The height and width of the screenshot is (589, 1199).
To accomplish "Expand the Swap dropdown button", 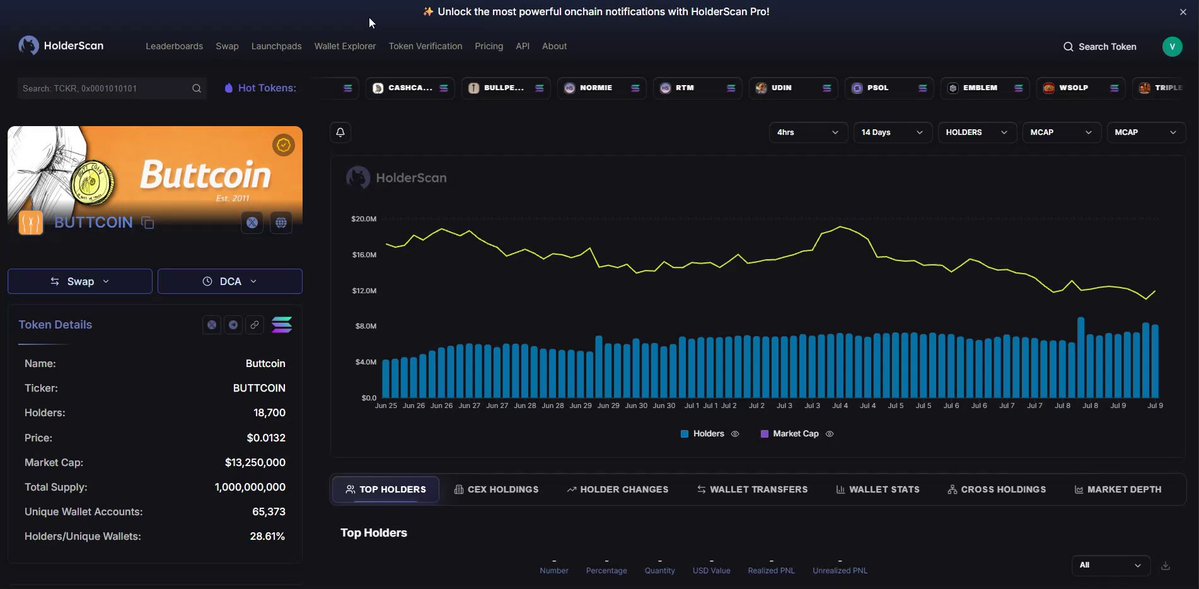I will coord(80,281).
